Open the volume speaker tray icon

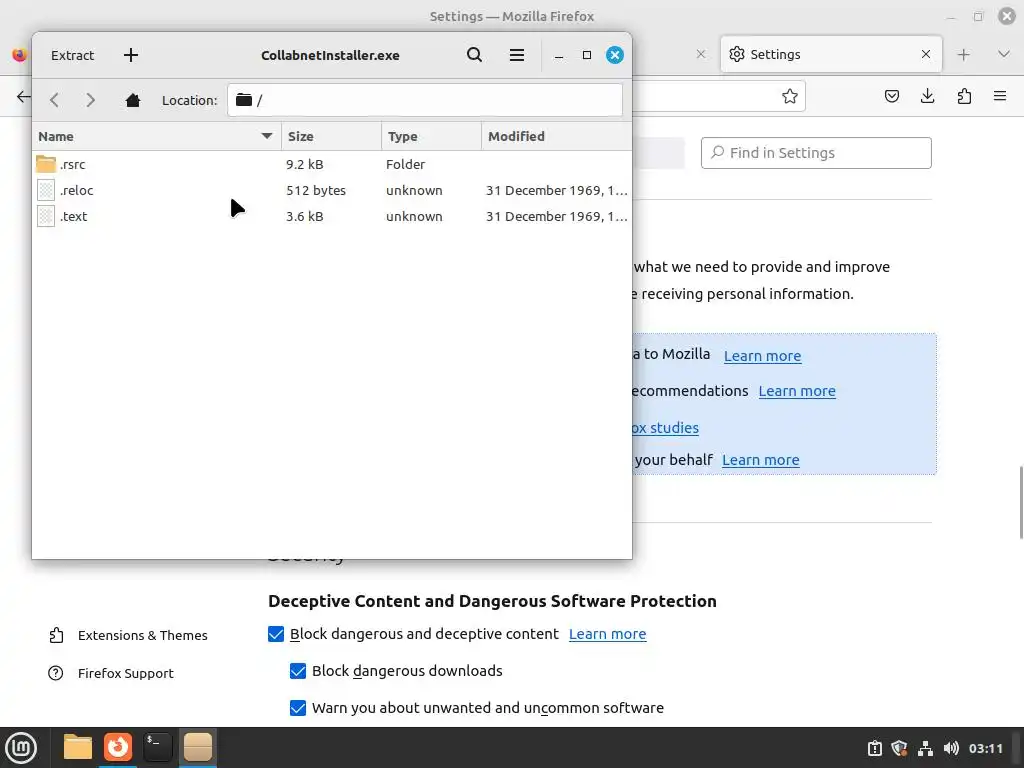tap(951, 748)
